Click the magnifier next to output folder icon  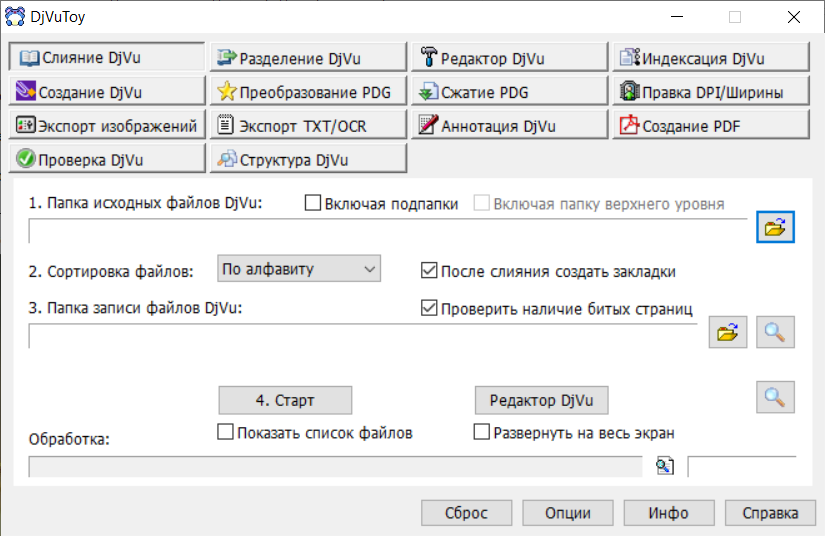pyautogui.click(x=775, y=332)
